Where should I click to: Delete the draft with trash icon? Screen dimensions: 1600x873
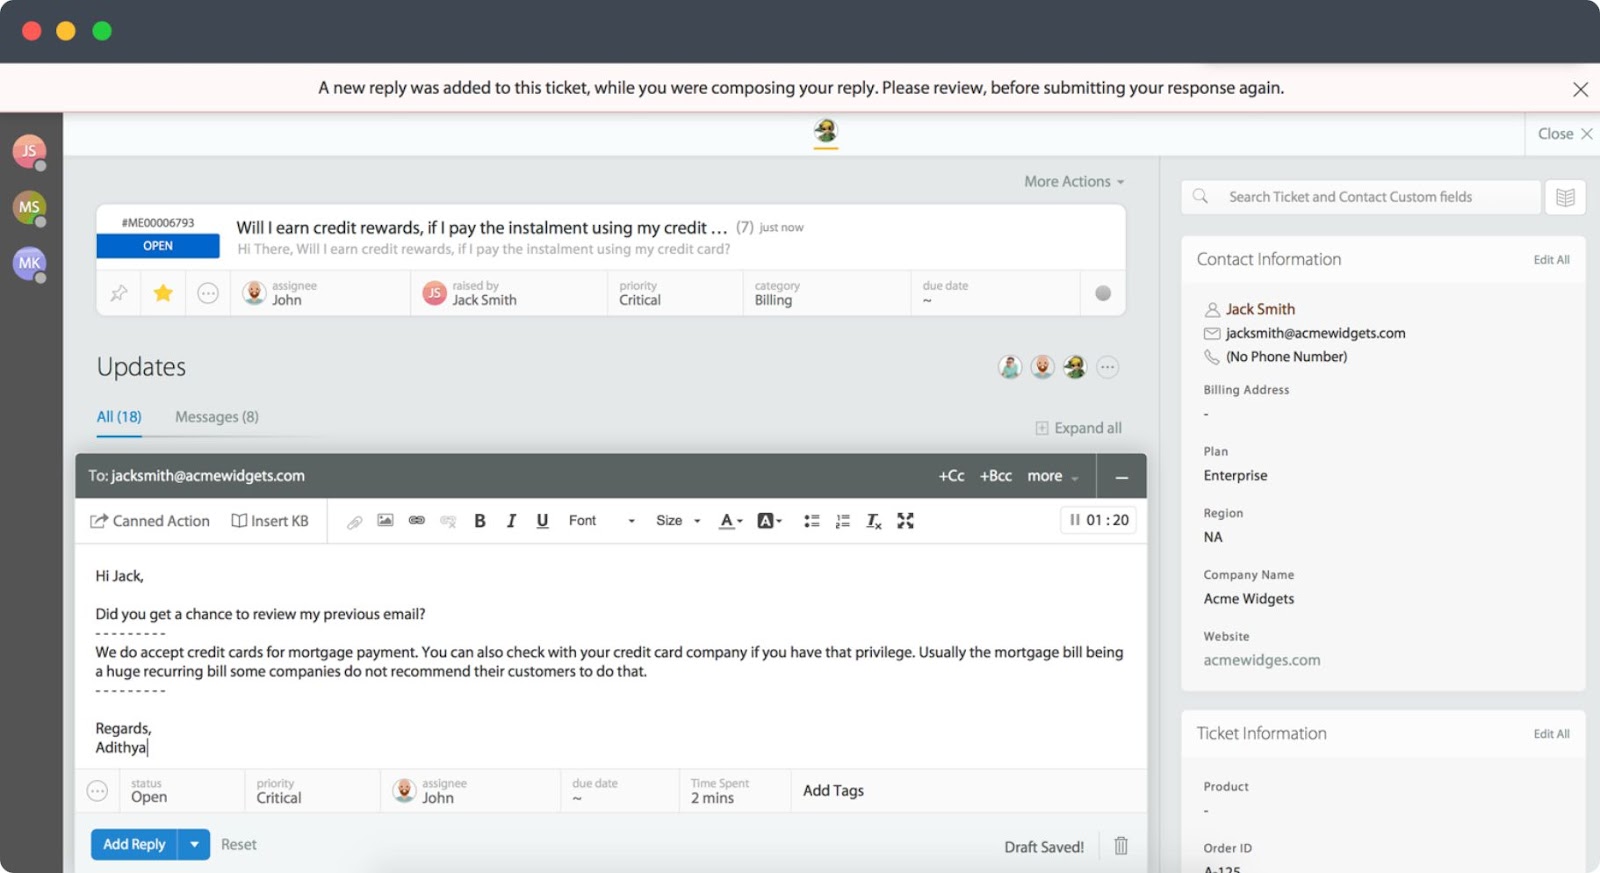[1121, 846]
